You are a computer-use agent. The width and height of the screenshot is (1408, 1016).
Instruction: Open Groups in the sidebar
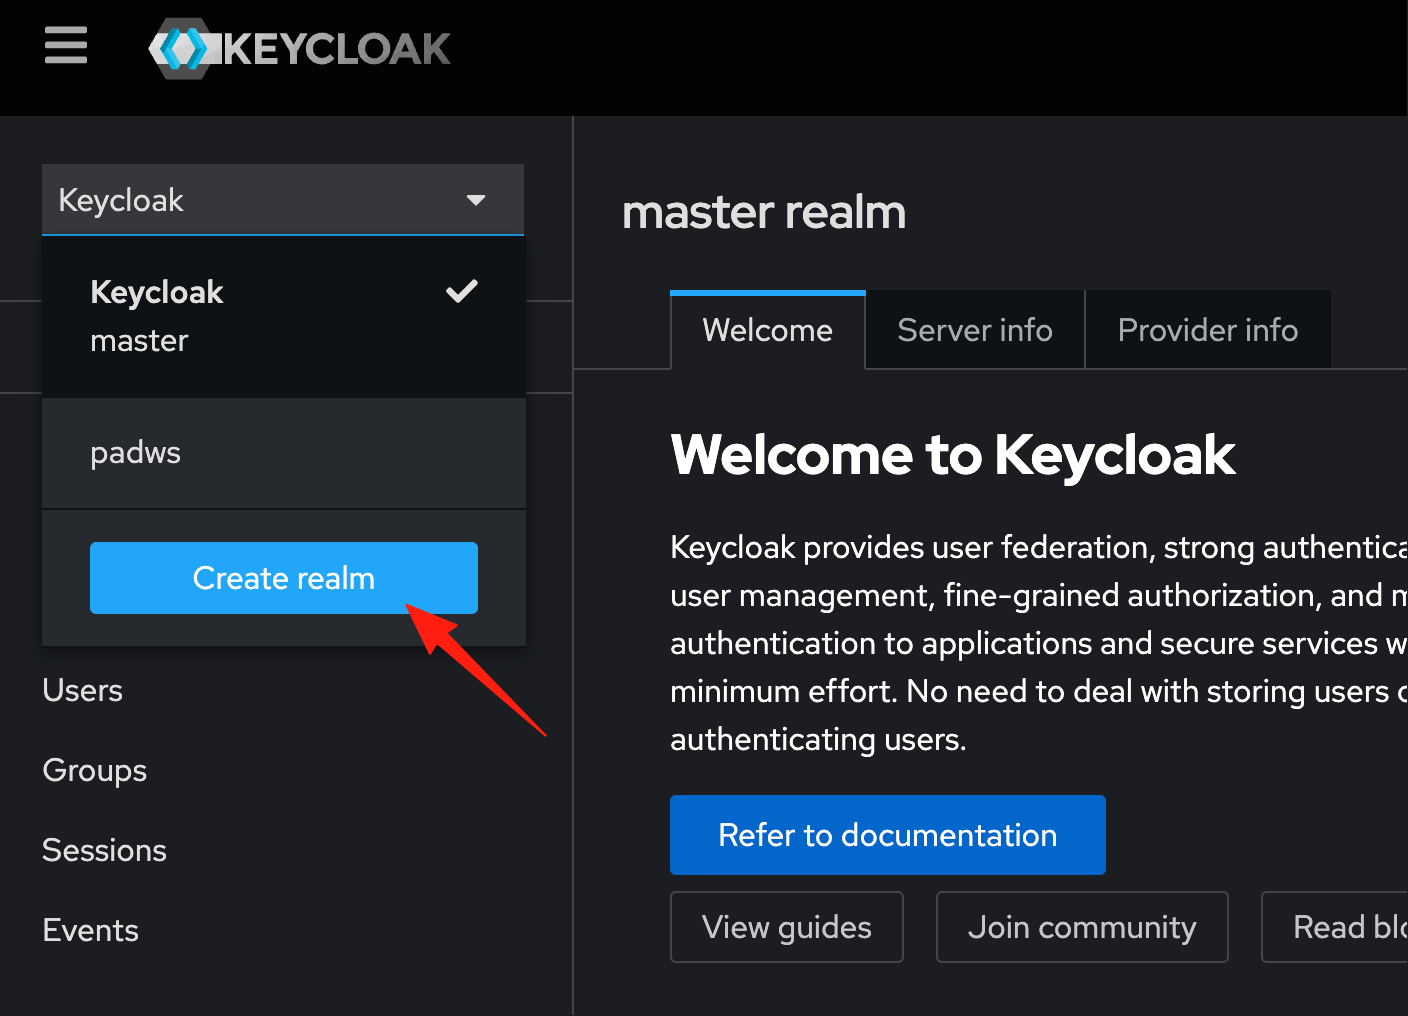tap(95, 770)
